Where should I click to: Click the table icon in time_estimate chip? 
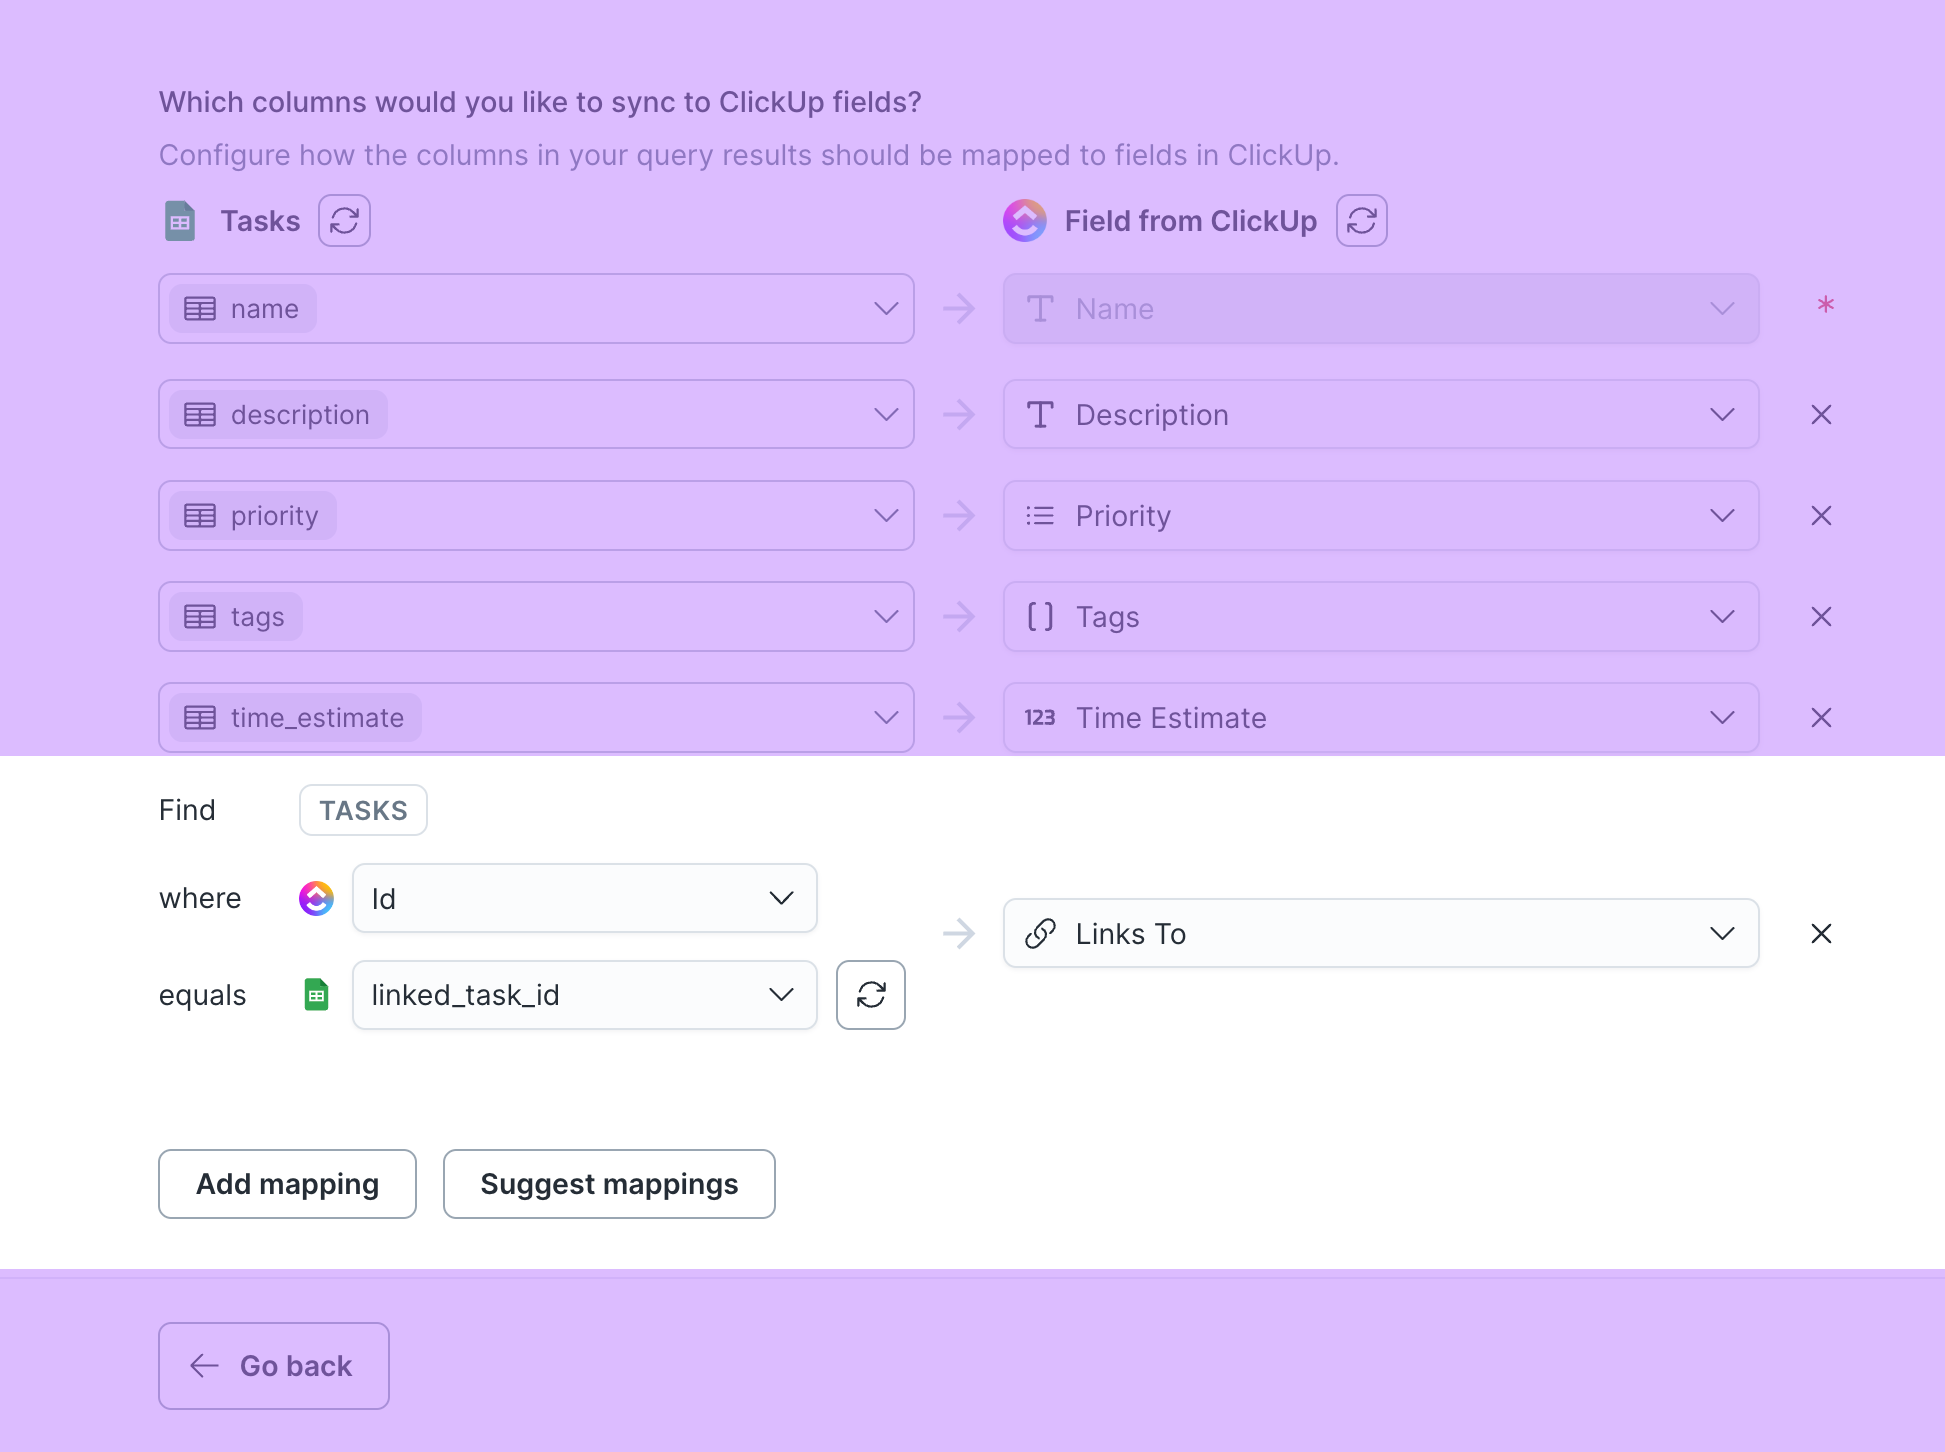pyautogui.click(x=200, y=718)
